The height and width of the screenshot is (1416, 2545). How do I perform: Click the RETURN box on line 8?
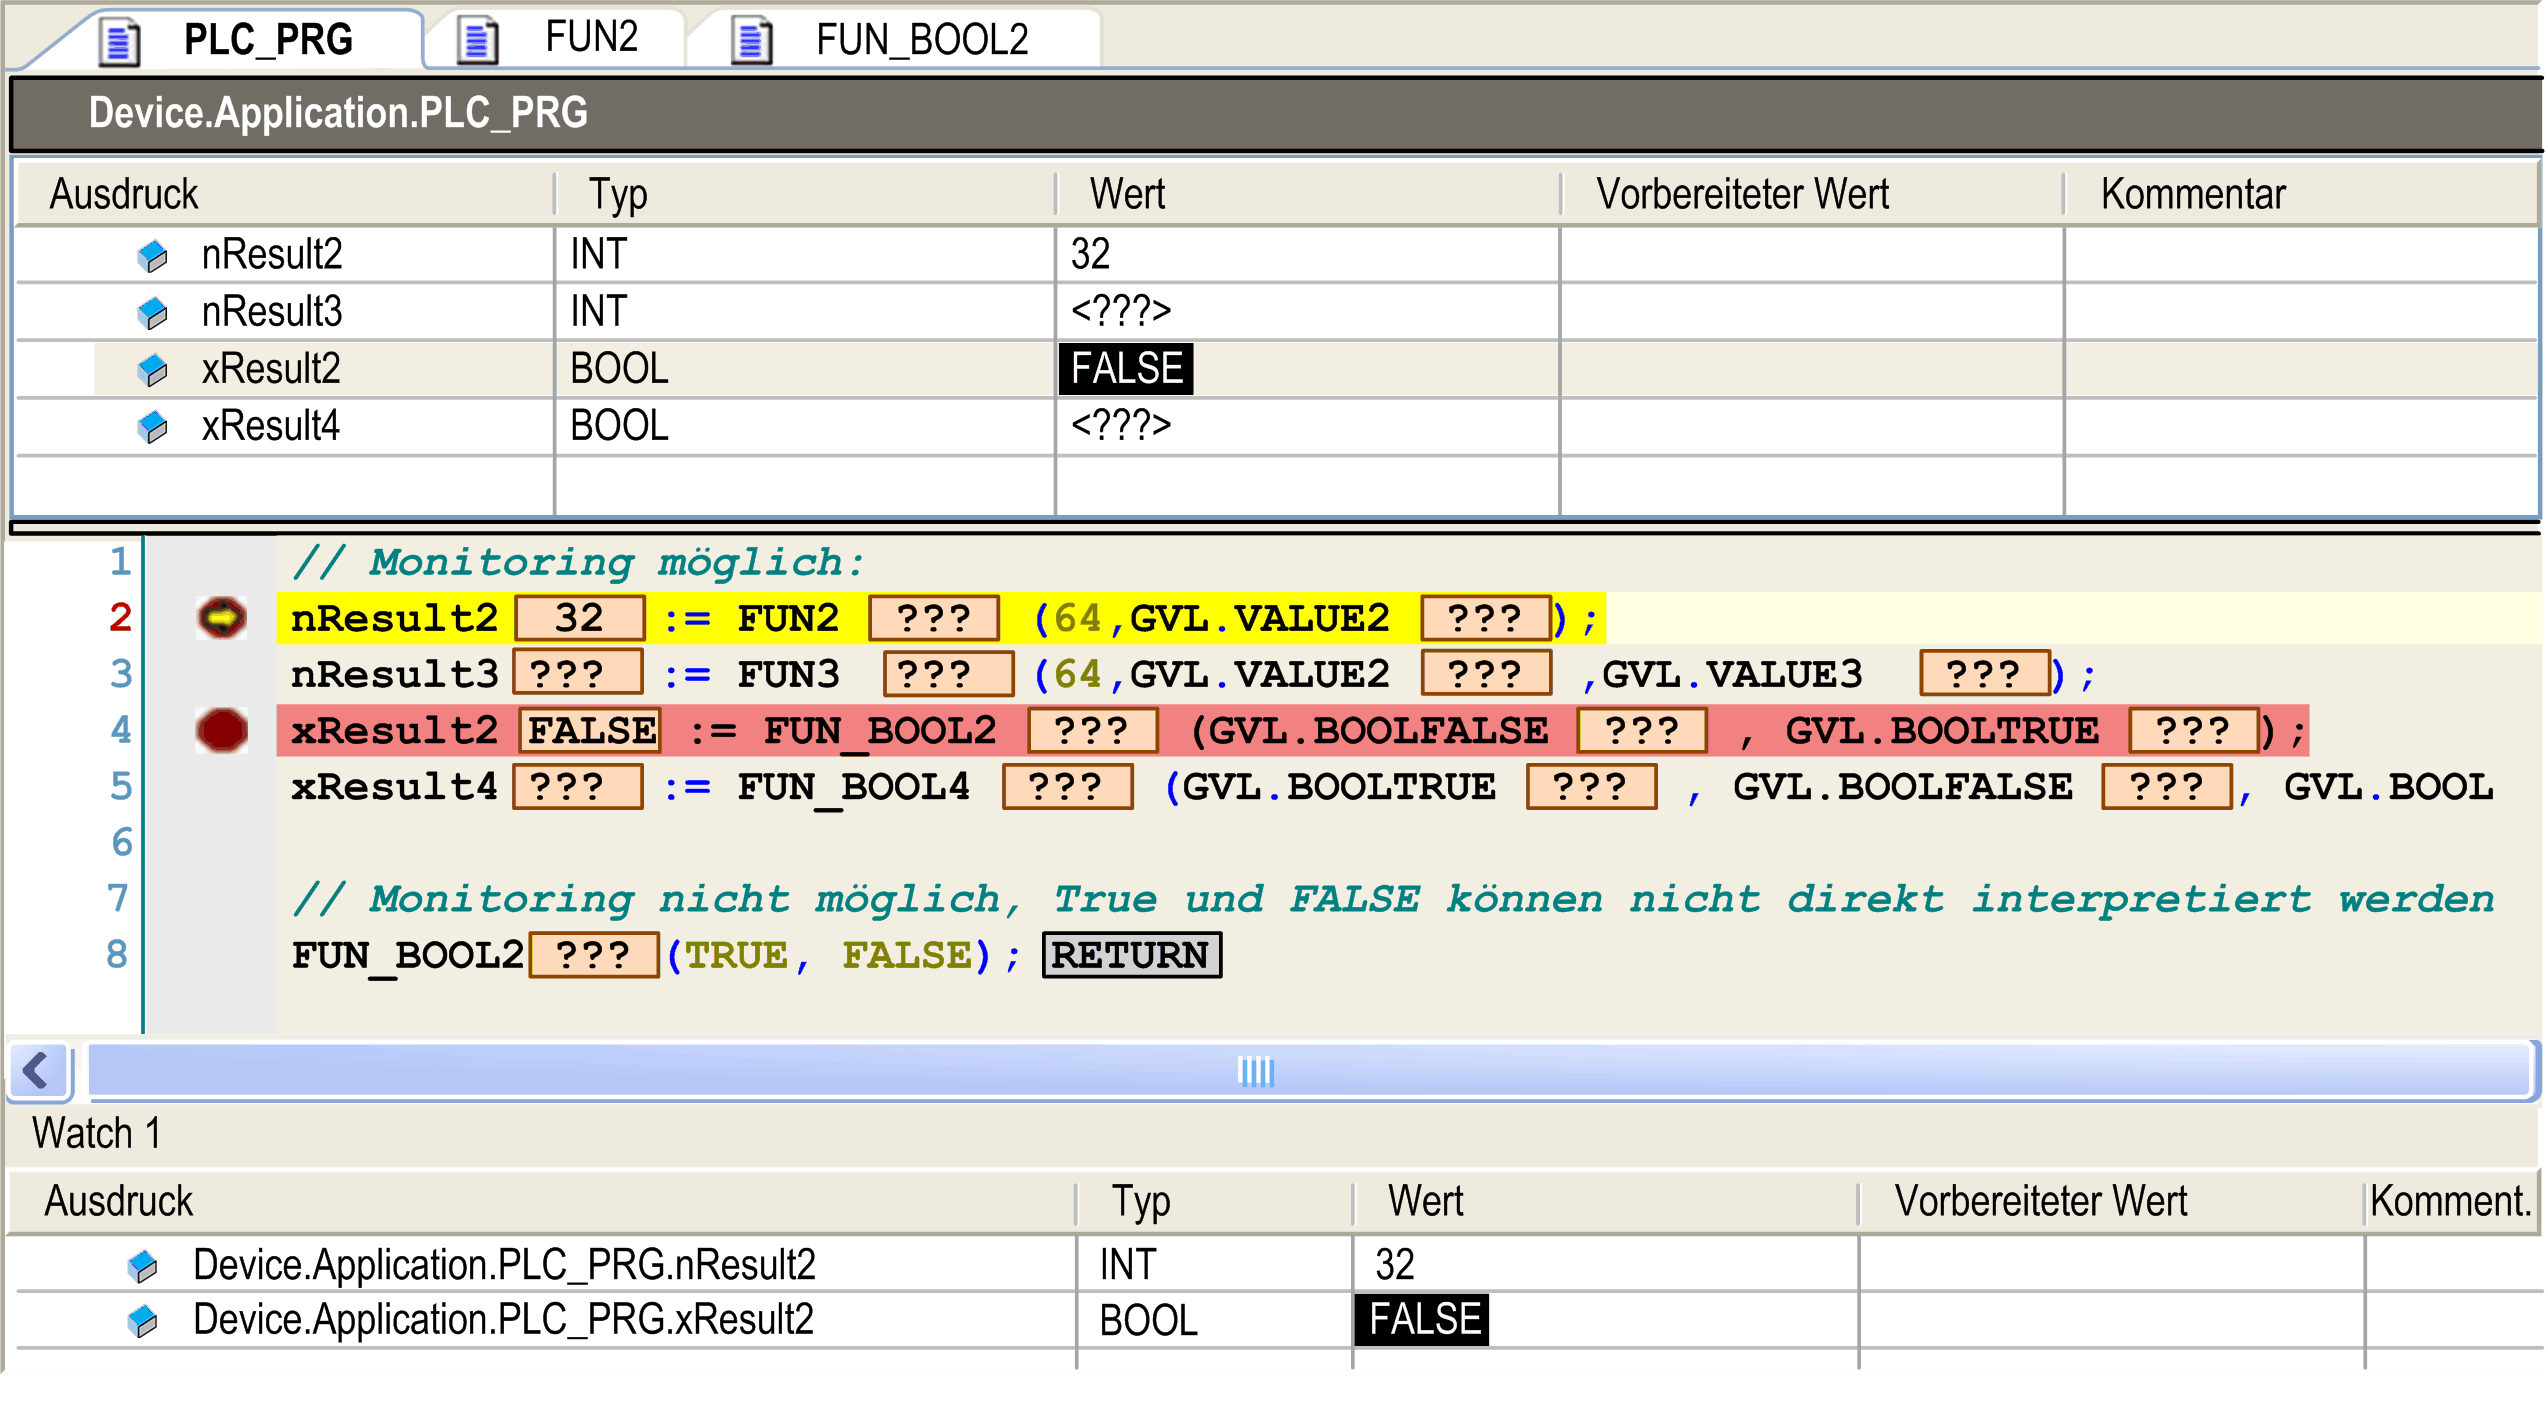1131,955
